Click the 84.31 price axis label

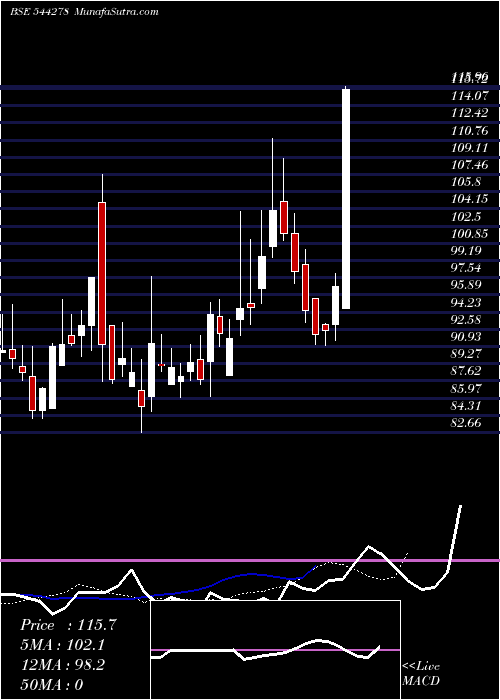click(467, 406)
